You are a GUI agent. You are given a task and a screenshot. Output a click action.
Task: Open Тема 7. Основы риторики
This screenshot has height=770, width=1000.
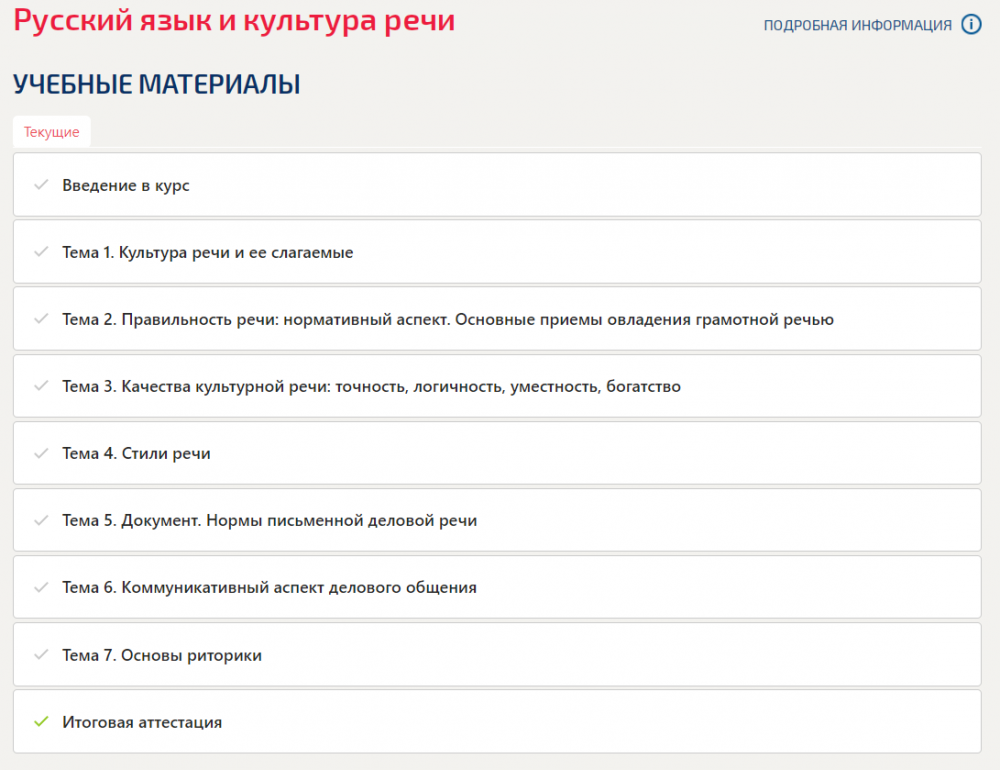pyautogui.click(x=497, y=655)
